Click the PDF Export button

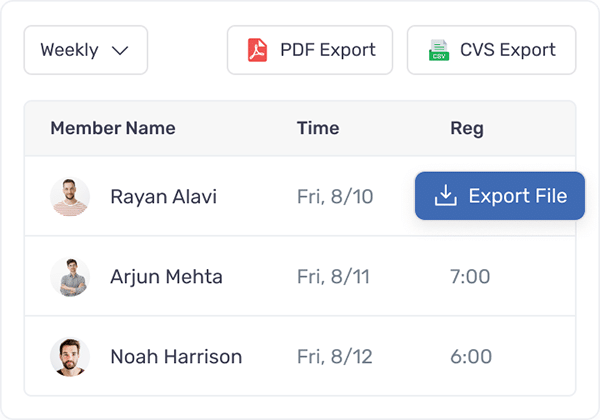[x=310, y=50]
